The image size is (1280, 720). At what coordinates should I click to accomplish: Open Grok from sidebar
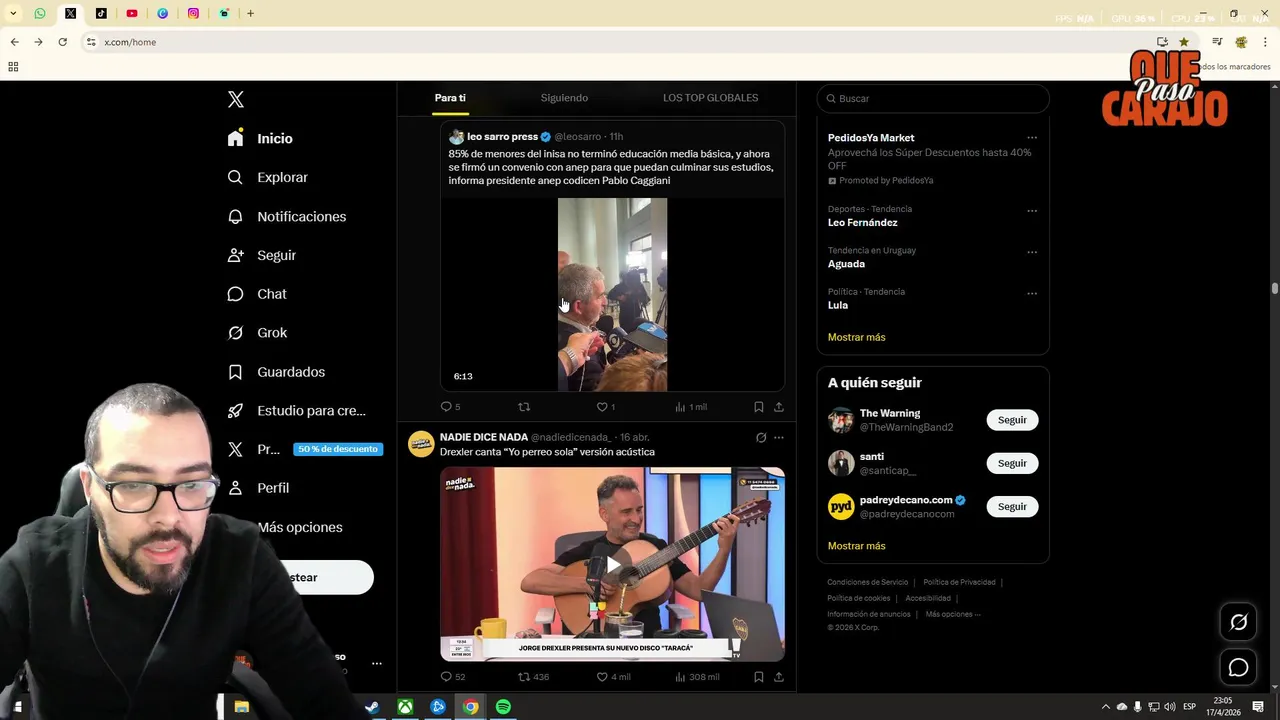(x=256, y=333)
